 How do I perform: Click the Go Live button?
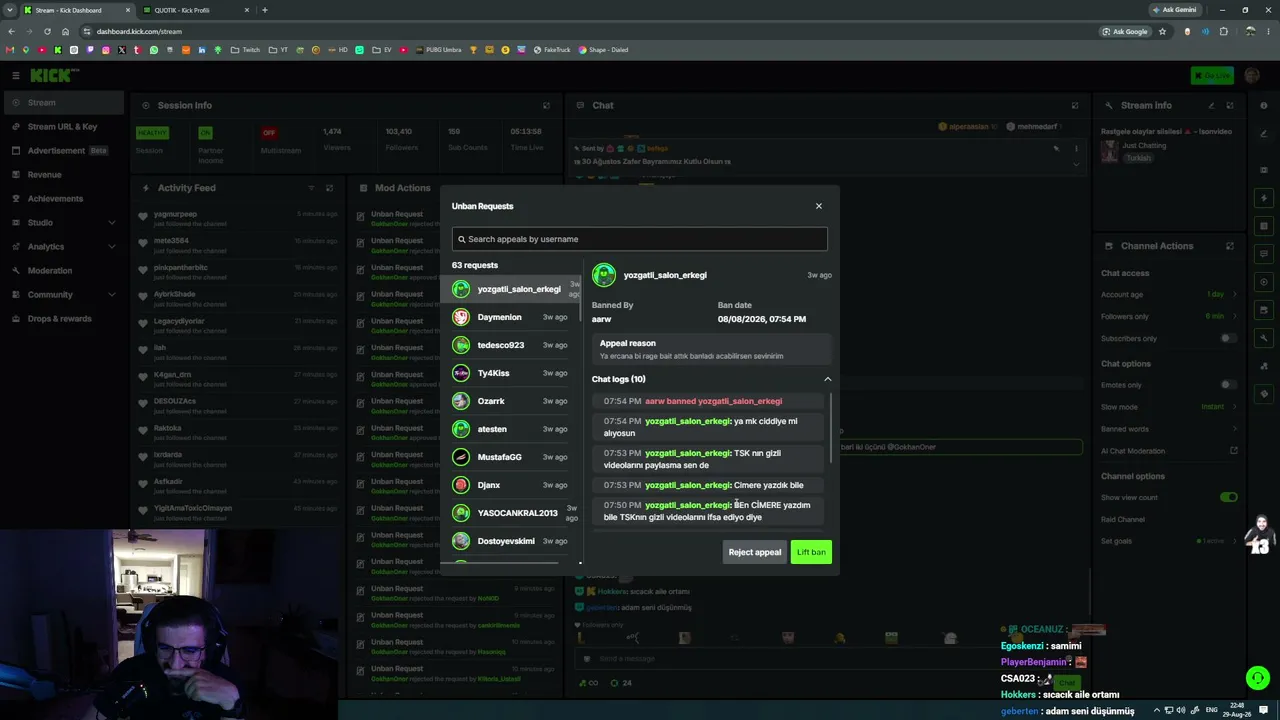coord(1212,76)
